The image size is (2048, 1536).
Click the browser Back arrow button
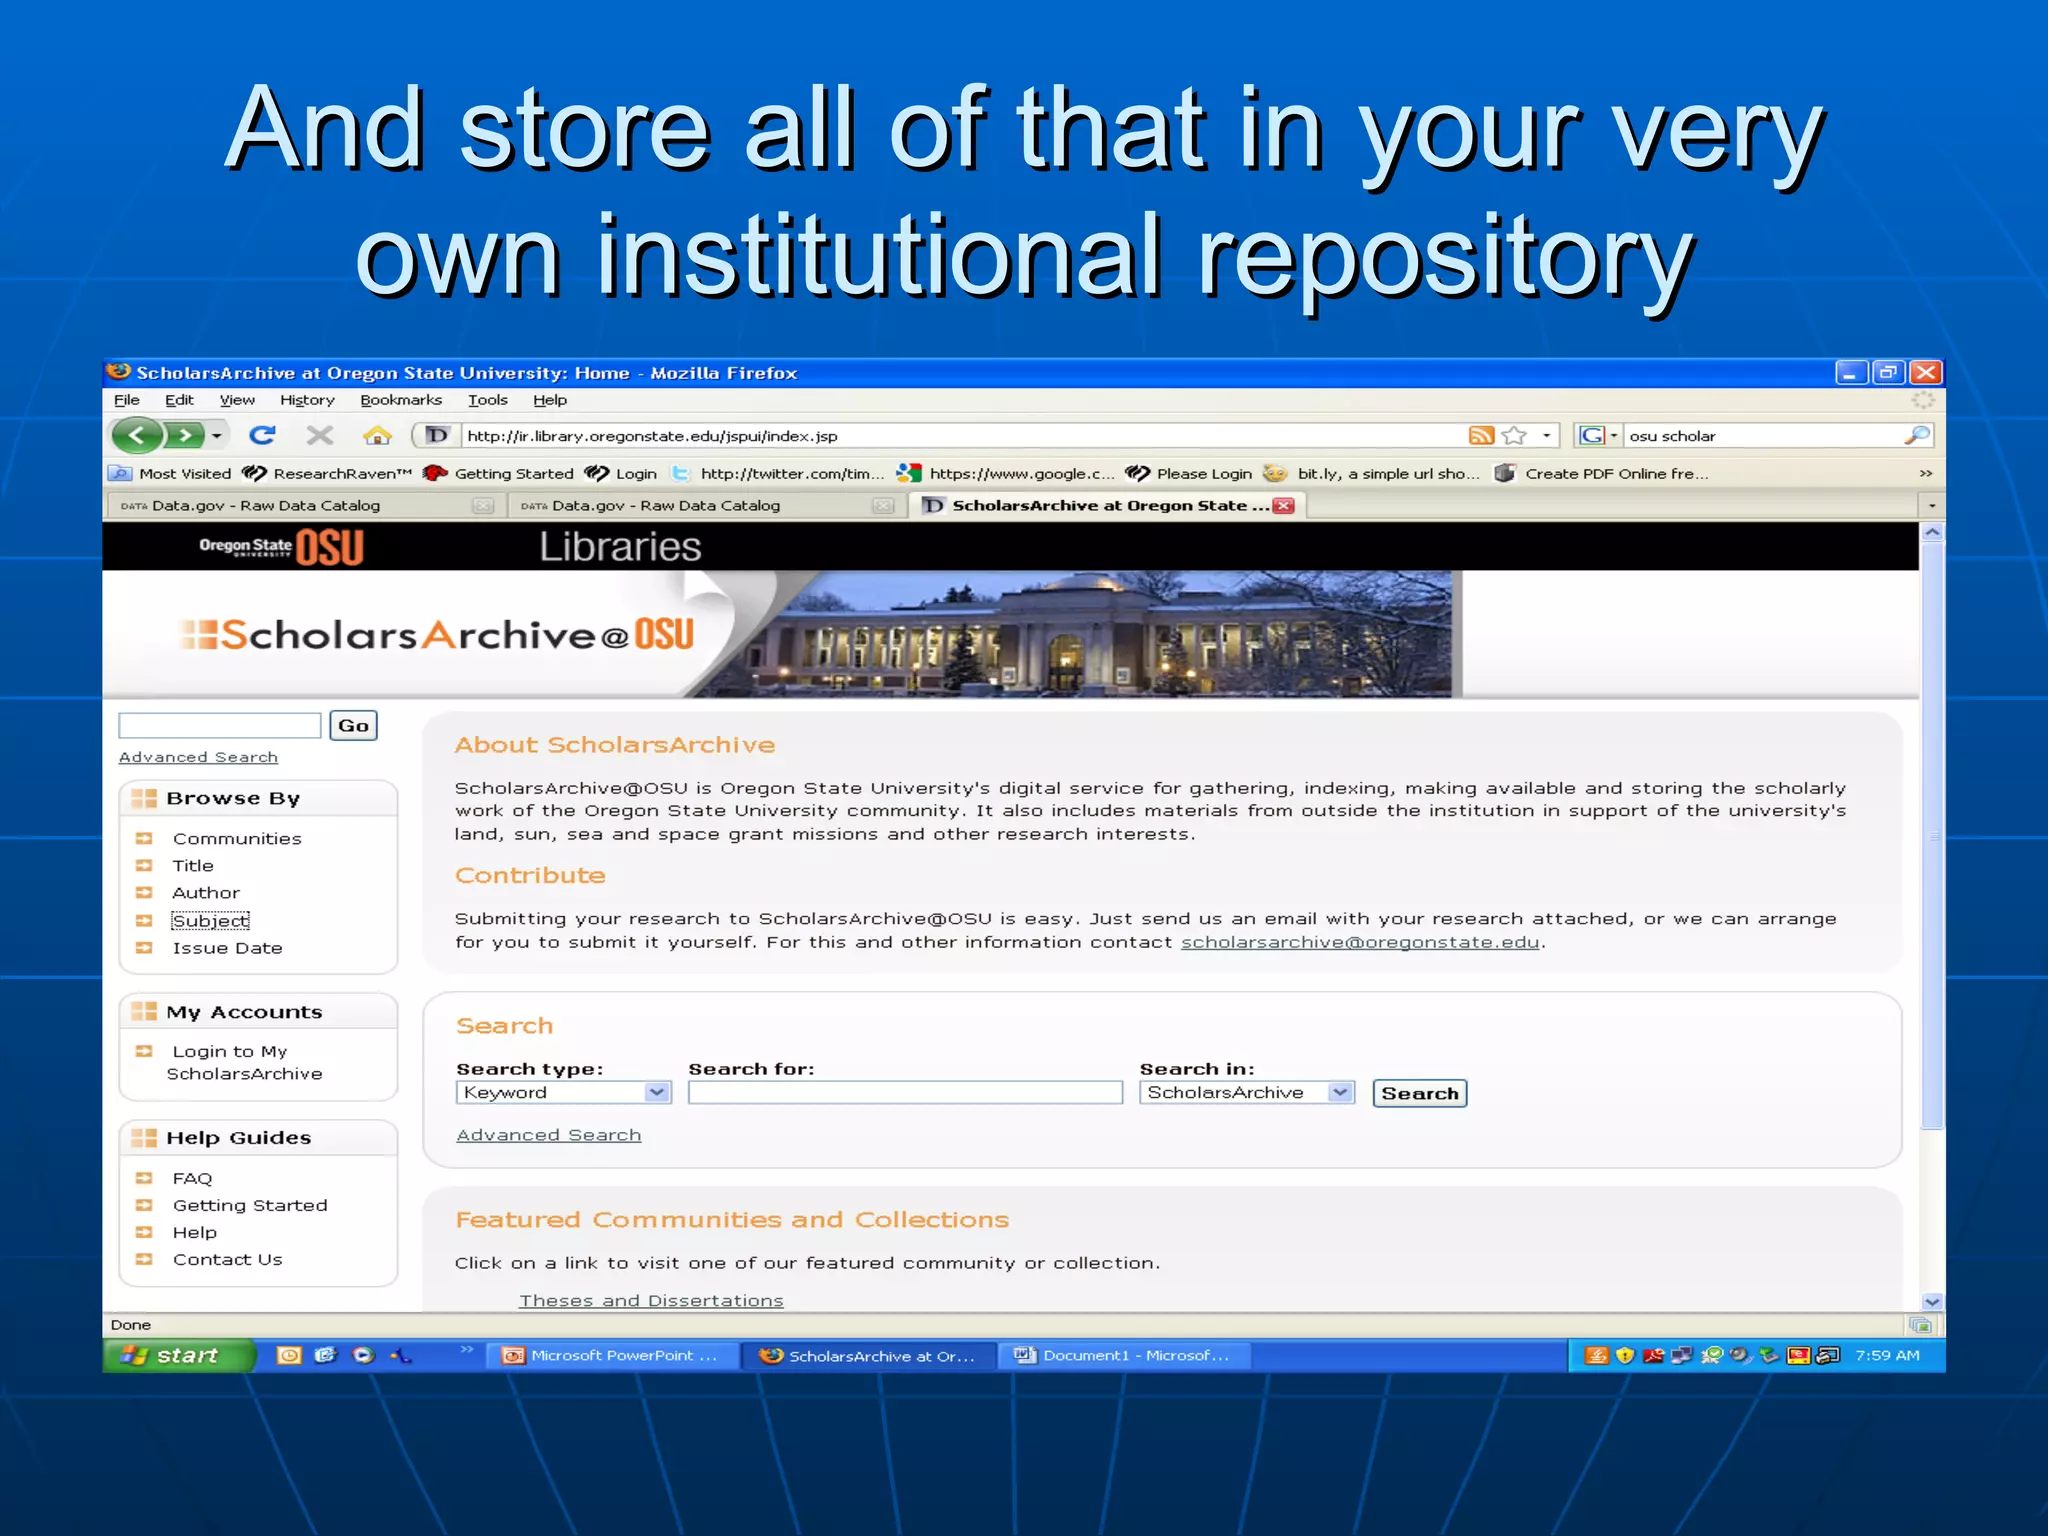(137, 435)
